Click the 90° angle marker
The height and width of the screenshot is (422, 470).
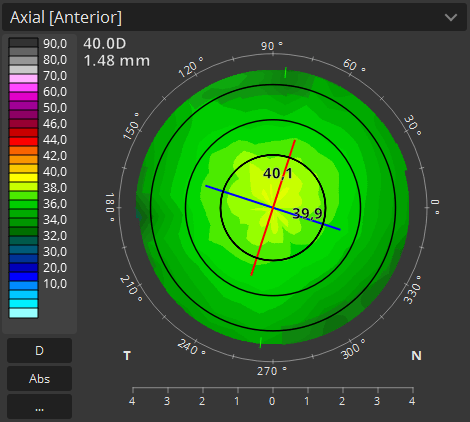click(272, 46)
